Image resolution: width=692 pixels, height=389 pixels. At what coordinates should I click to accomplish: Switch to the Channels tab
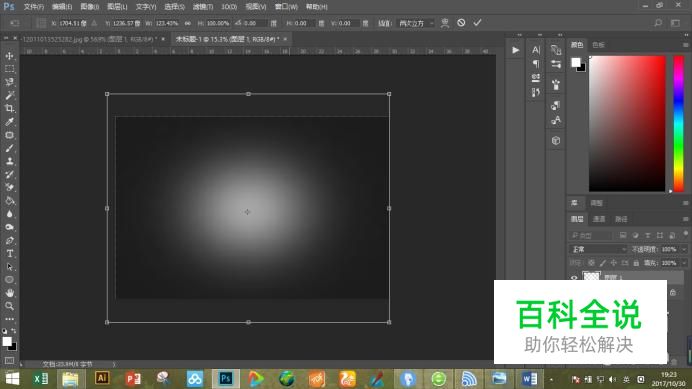598,219
